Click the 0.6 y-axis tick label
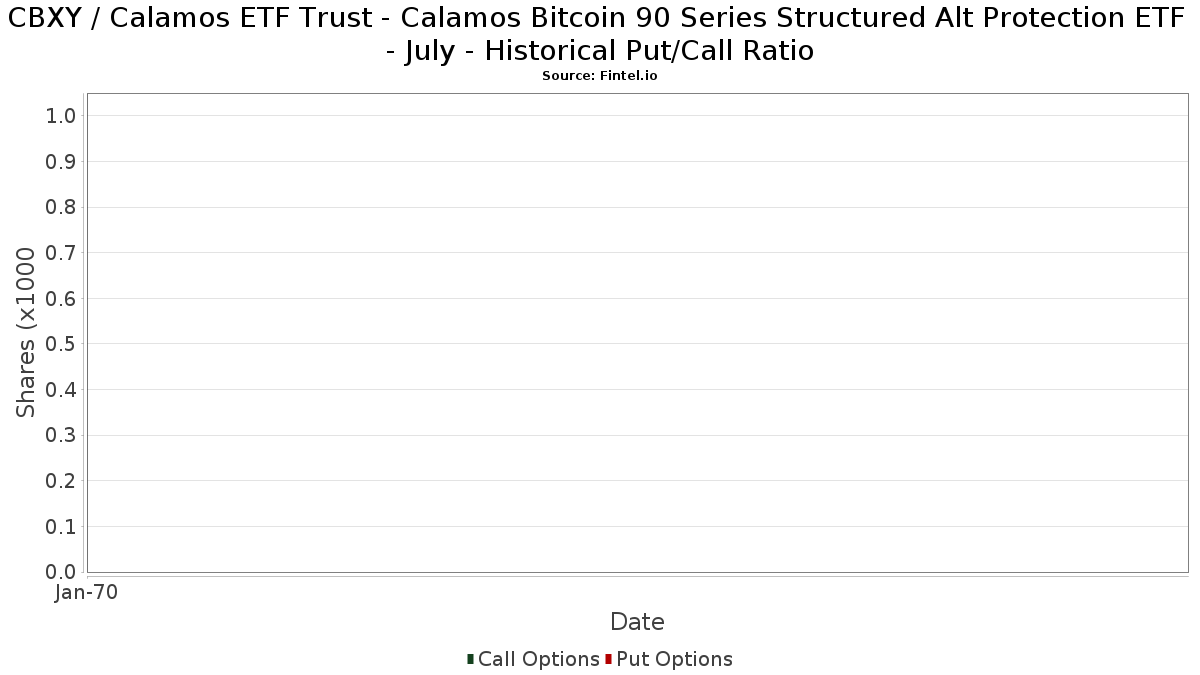This screenshot has width=1200, height=675. point(61,299)
